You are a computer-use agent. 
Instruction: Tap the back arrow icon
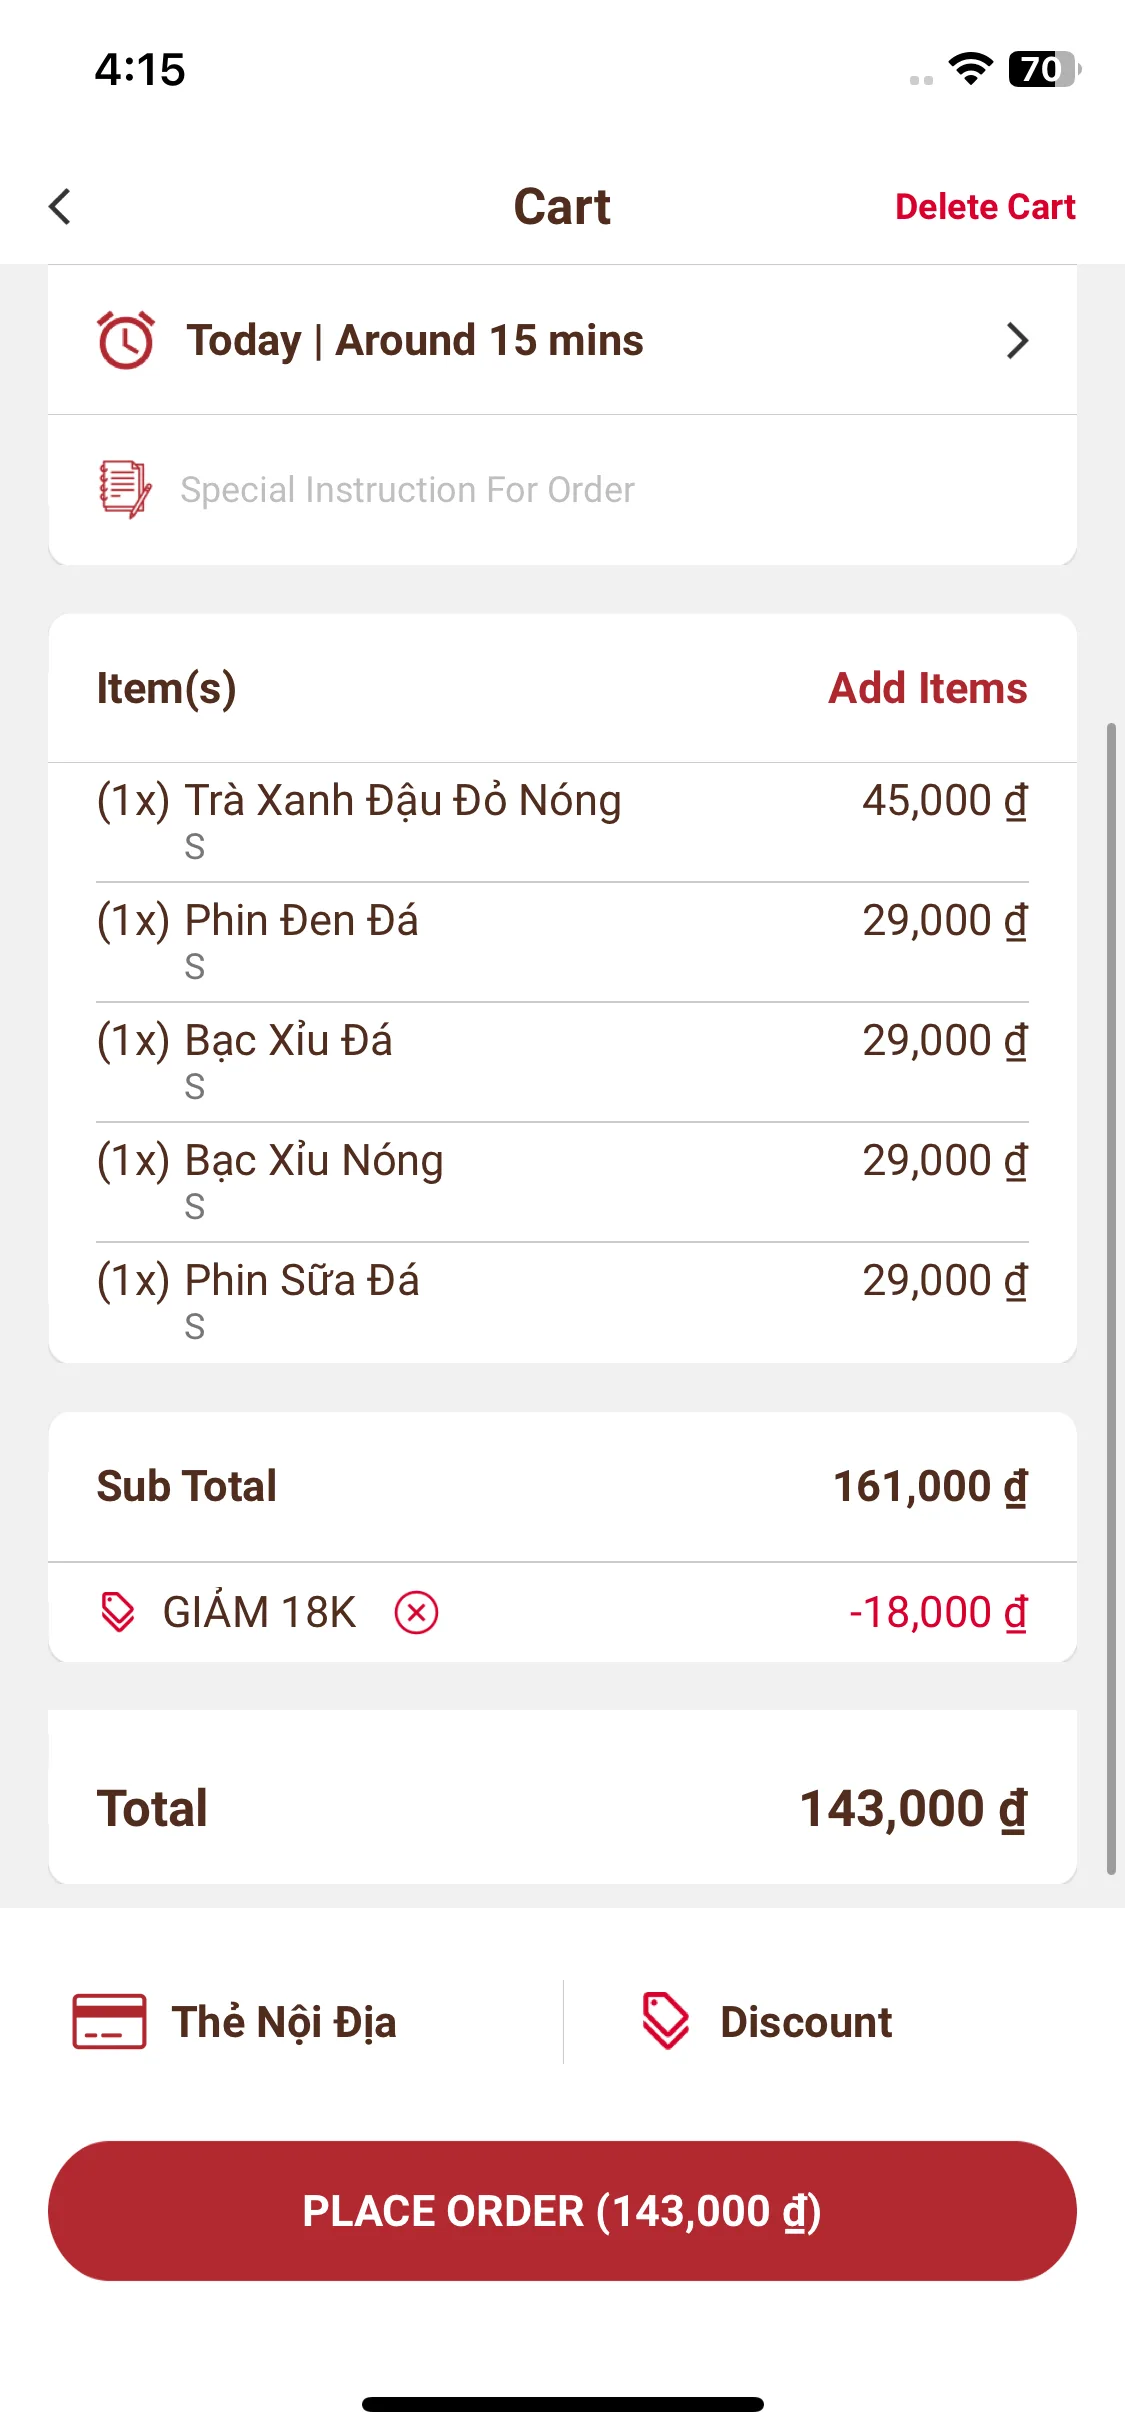60,207
